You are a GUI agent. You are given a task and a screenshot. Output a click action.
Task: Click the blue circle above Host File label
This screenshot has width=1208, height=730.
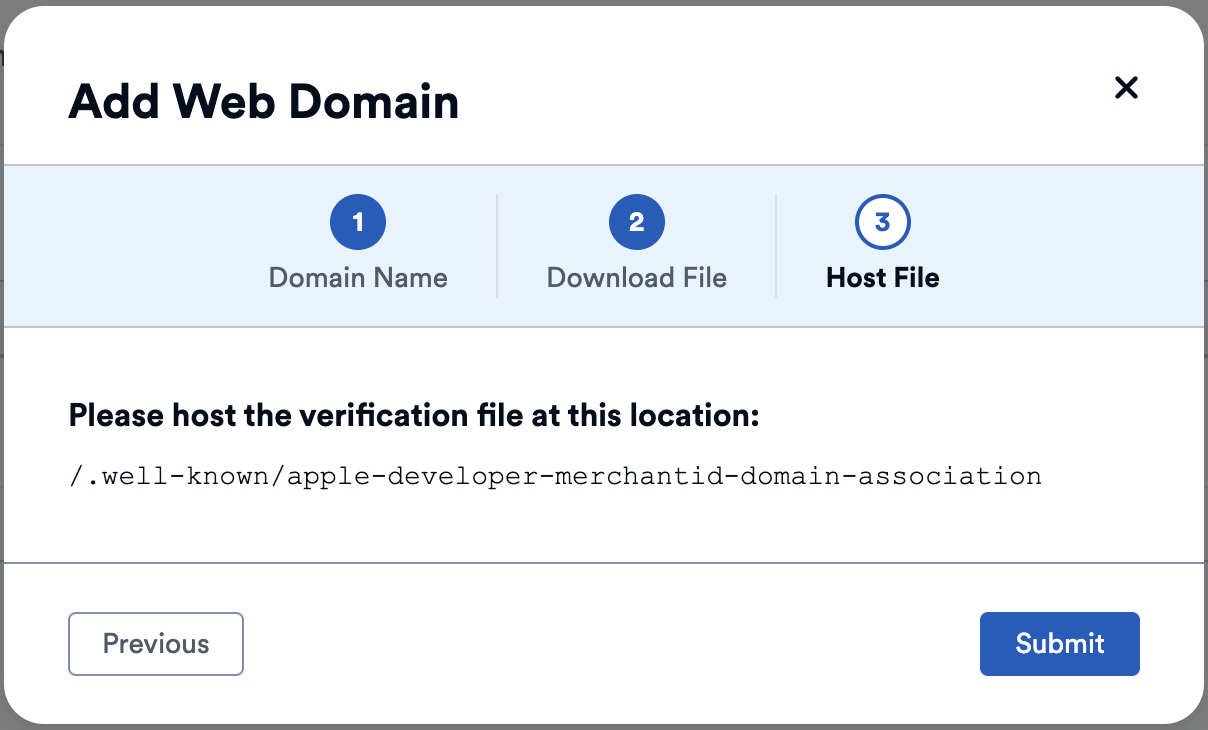883,222
